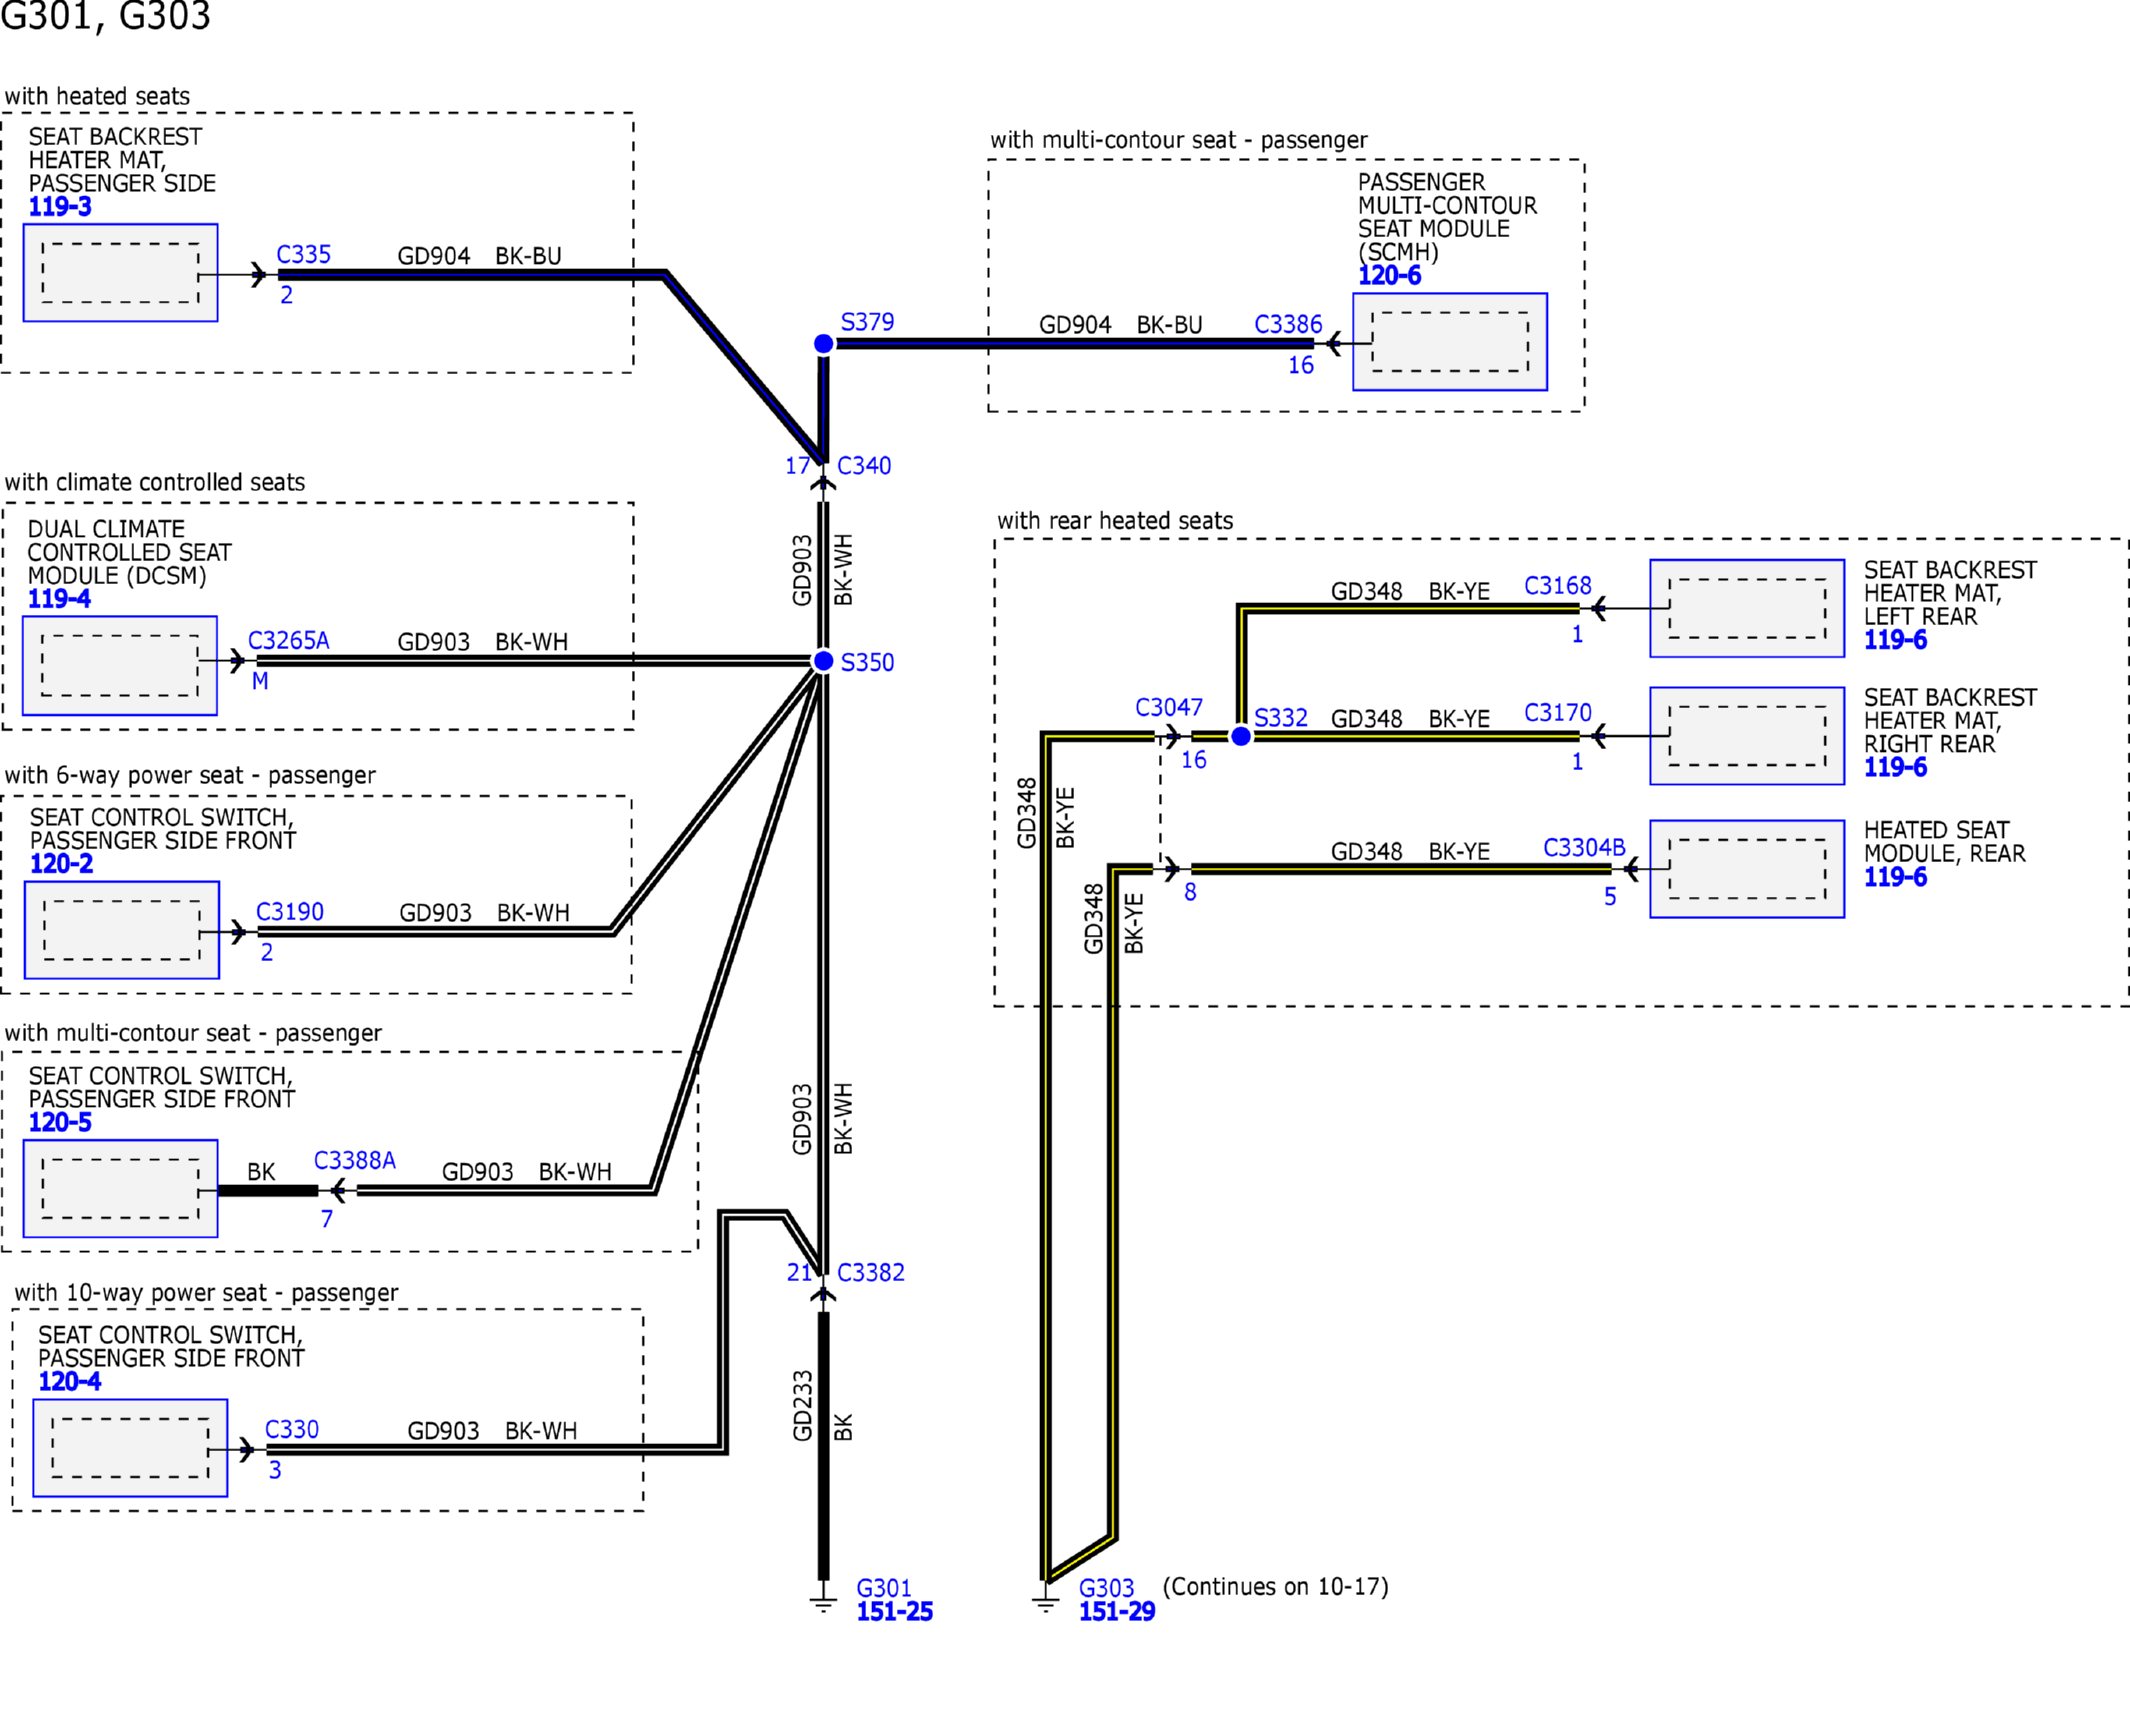Screen dimensions: 2130x1728
Task: Click the G301 ground label
Action: 883,1588
